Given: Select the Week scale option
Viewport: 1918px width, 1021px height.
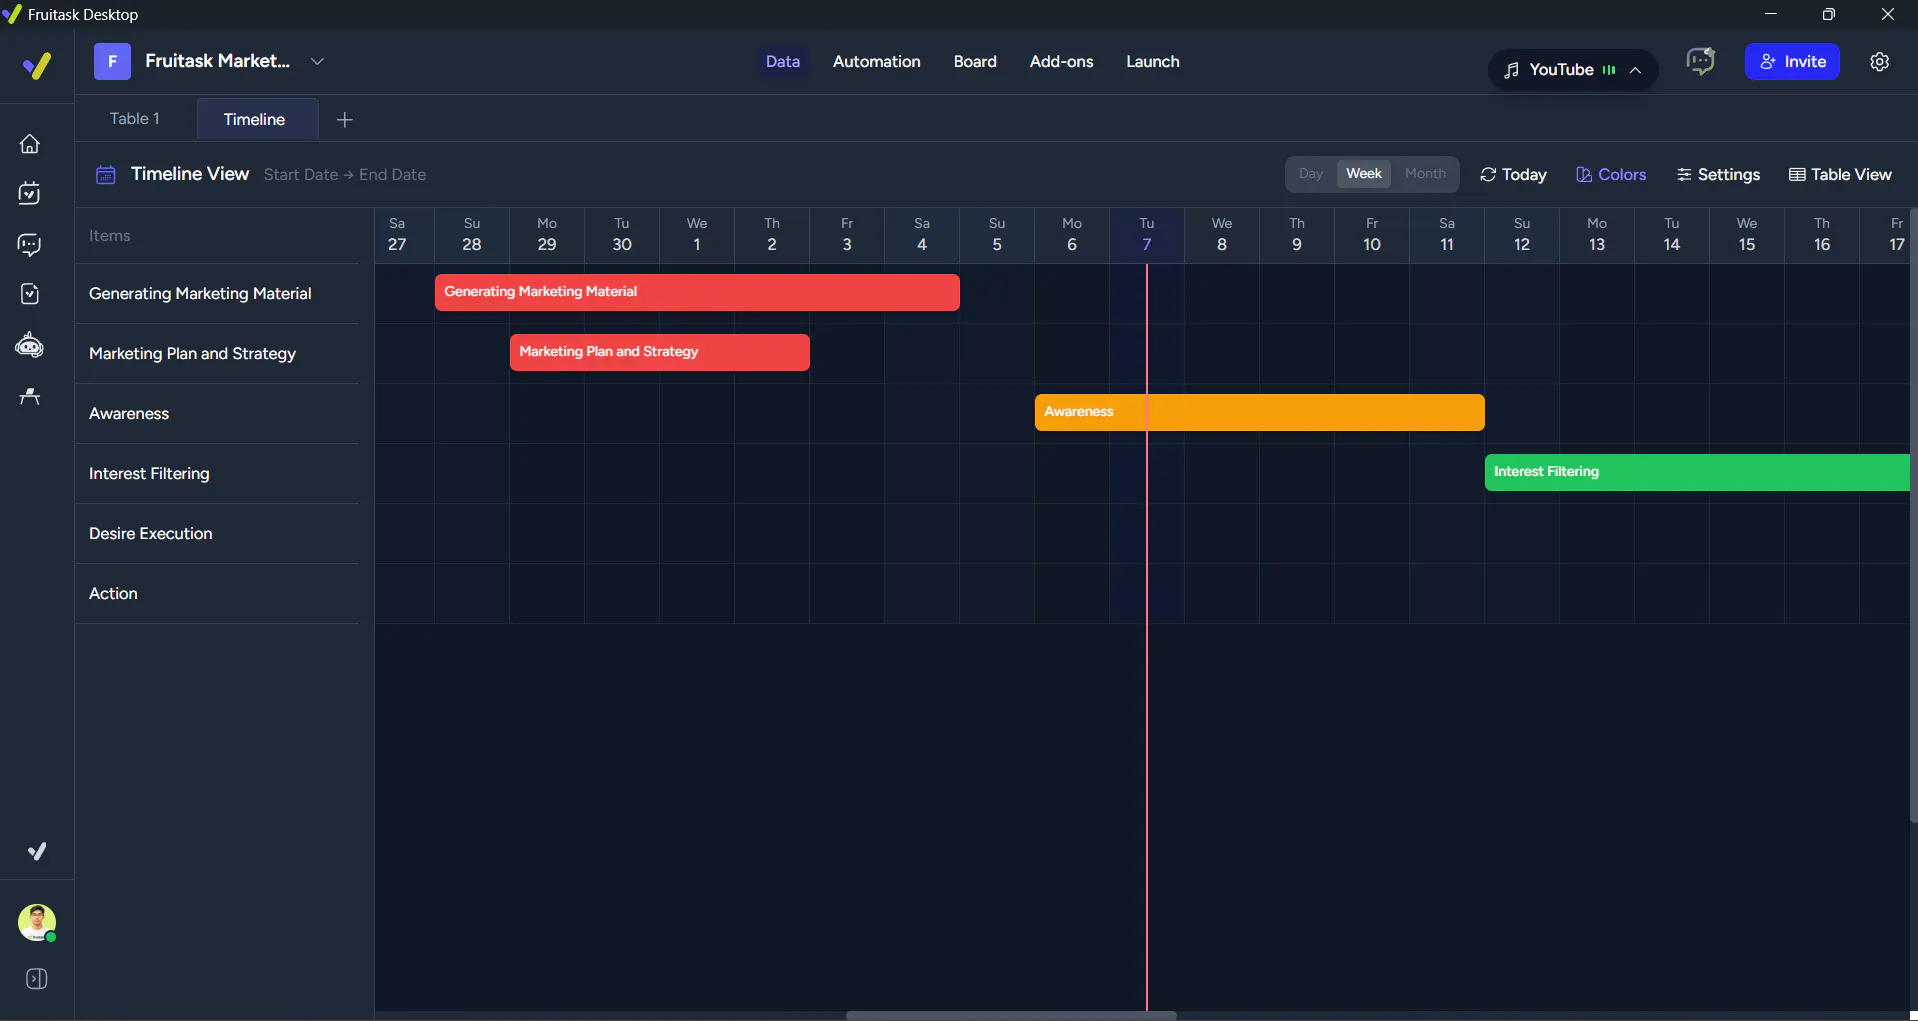Looking at the screenshot, I should pyautogui.click(x=1364, y=174).
